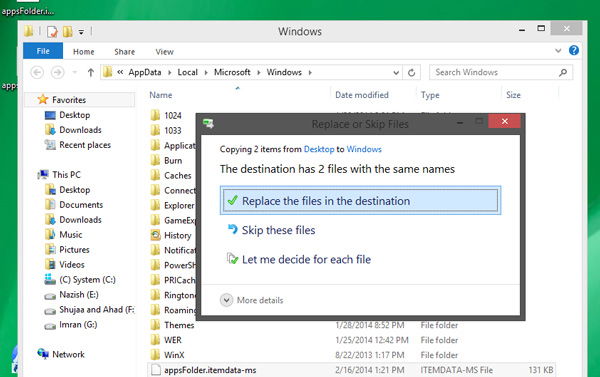Open the File ribbon tab
Image resolution: width=600 pixels, height=377 pixels.
pos(43,51)
